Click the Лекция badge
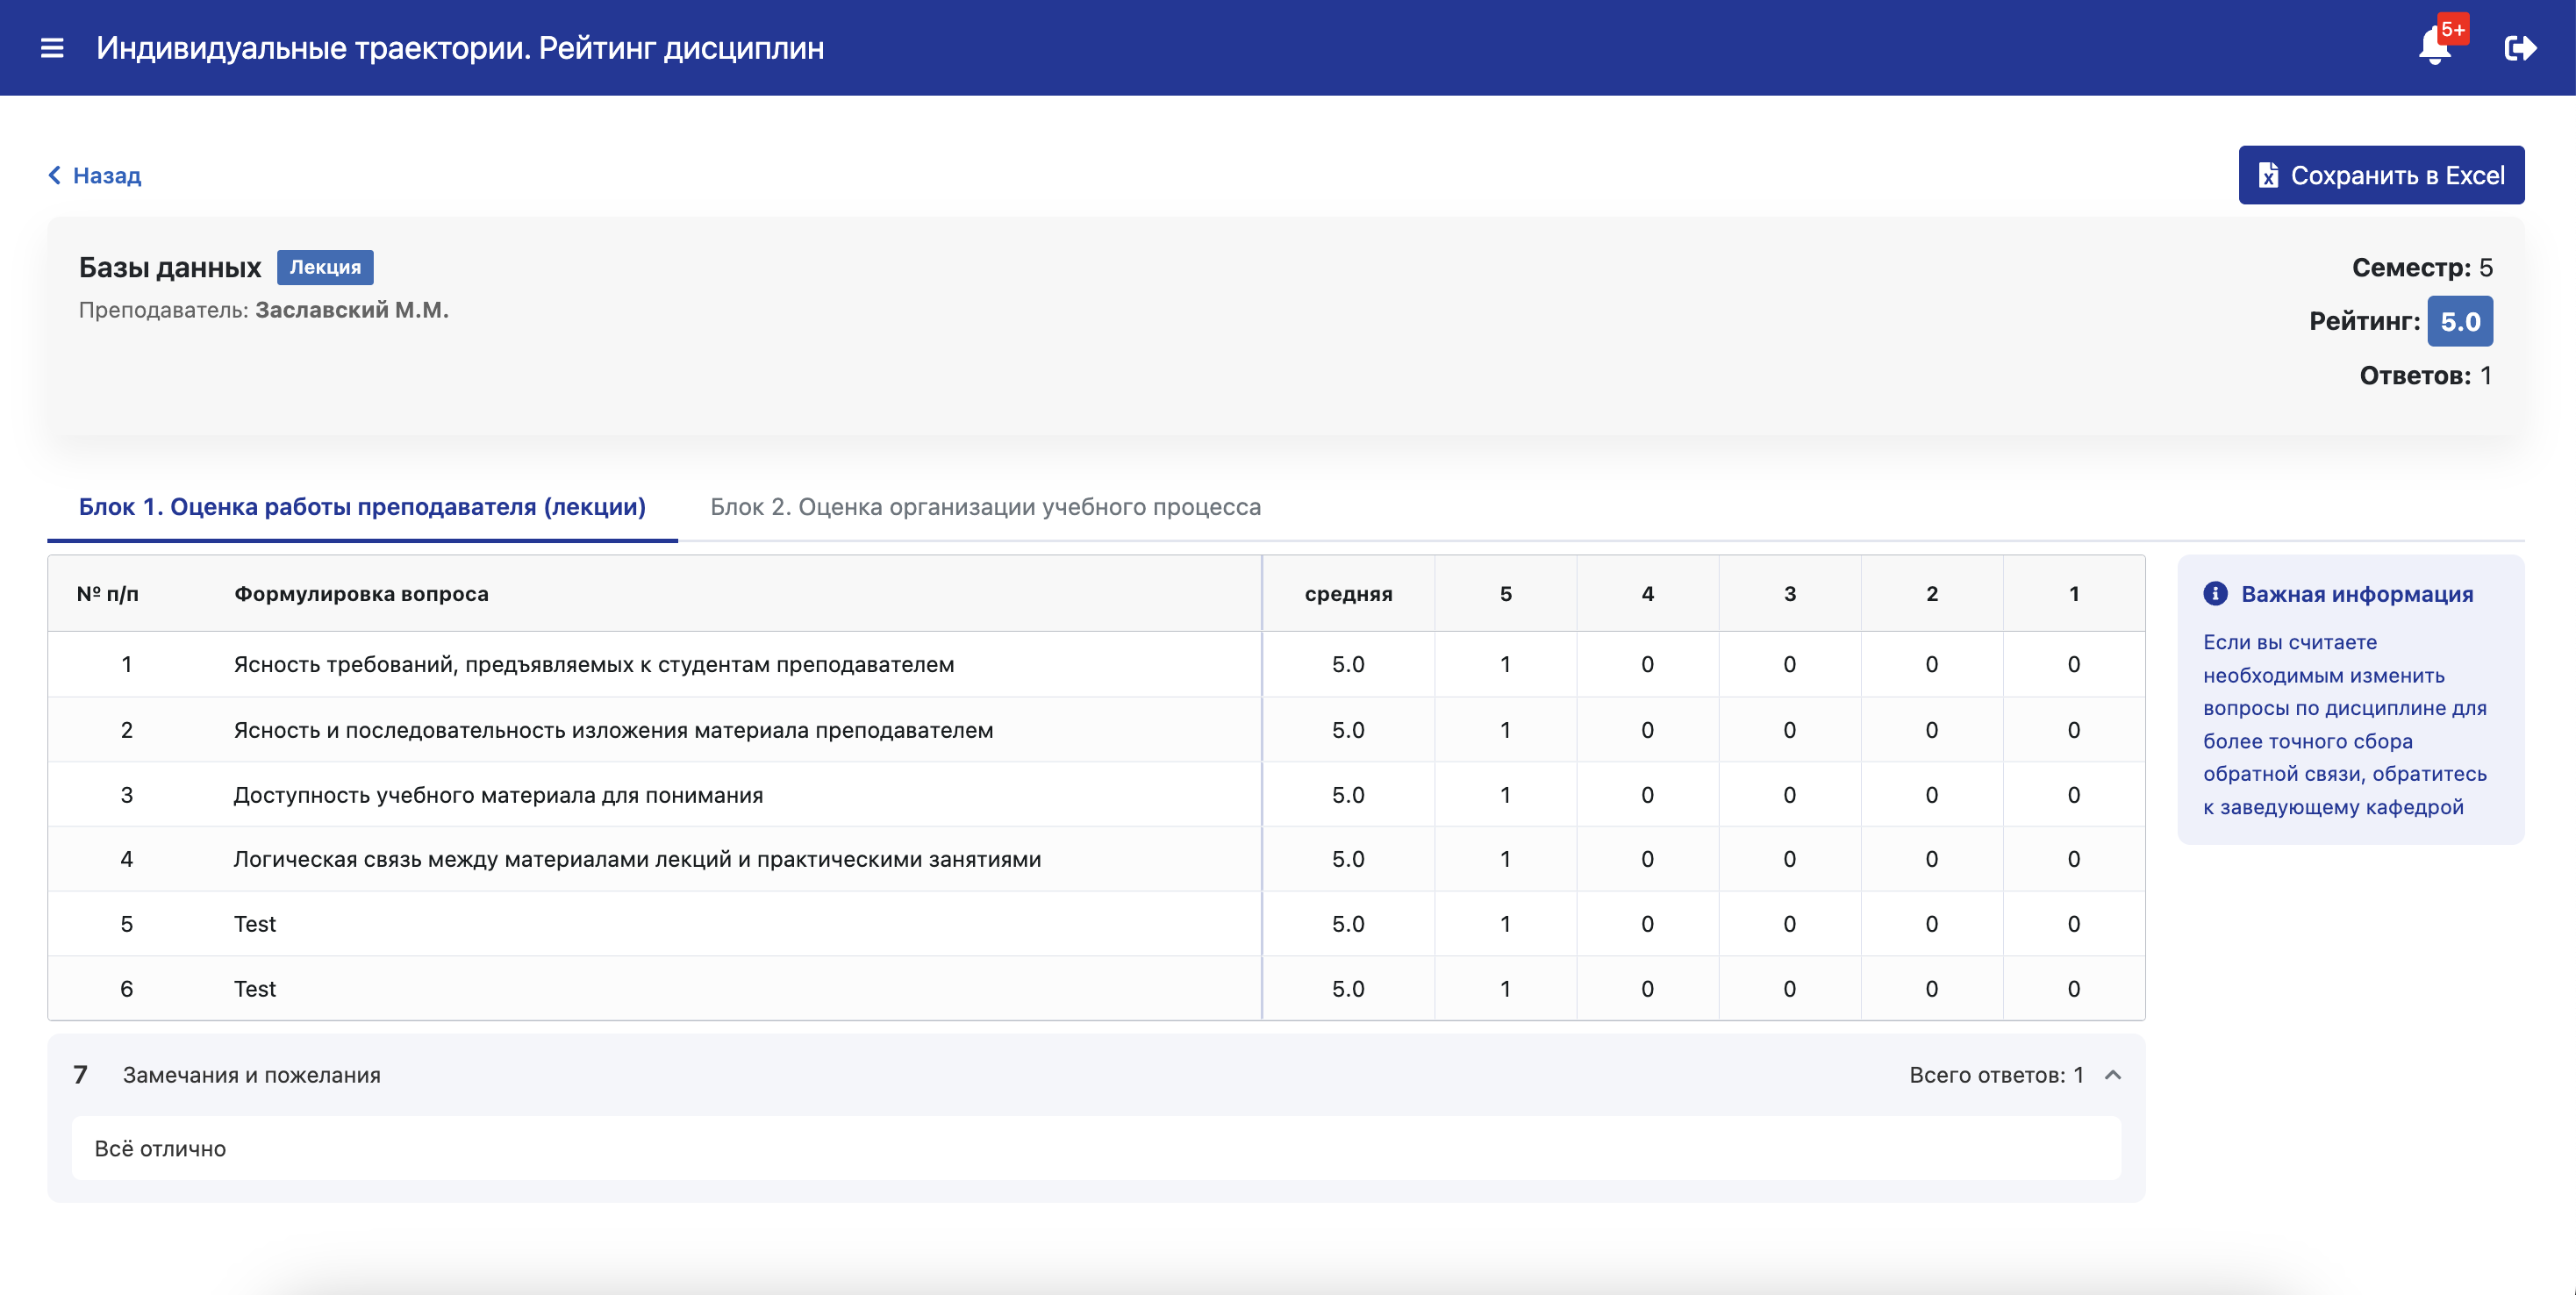This screenshot has width=2576, height=1295. tap(325, 267)
